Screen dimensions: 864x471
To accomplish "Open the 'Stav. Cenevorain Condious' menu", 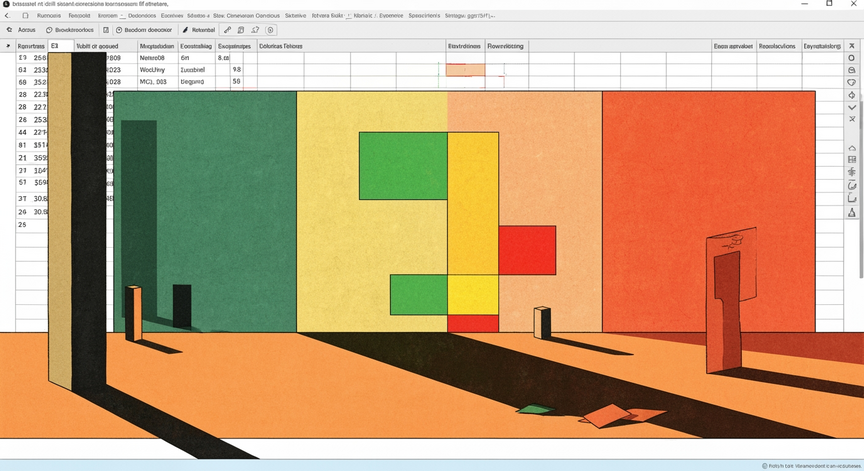I will (246, 16).
